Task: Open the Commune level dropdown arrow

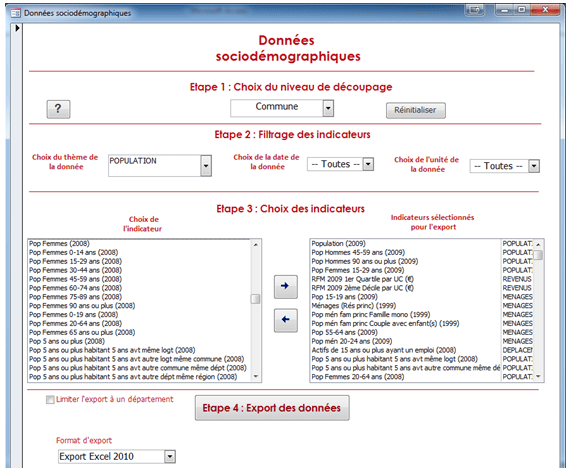Action: click(328, 108)
